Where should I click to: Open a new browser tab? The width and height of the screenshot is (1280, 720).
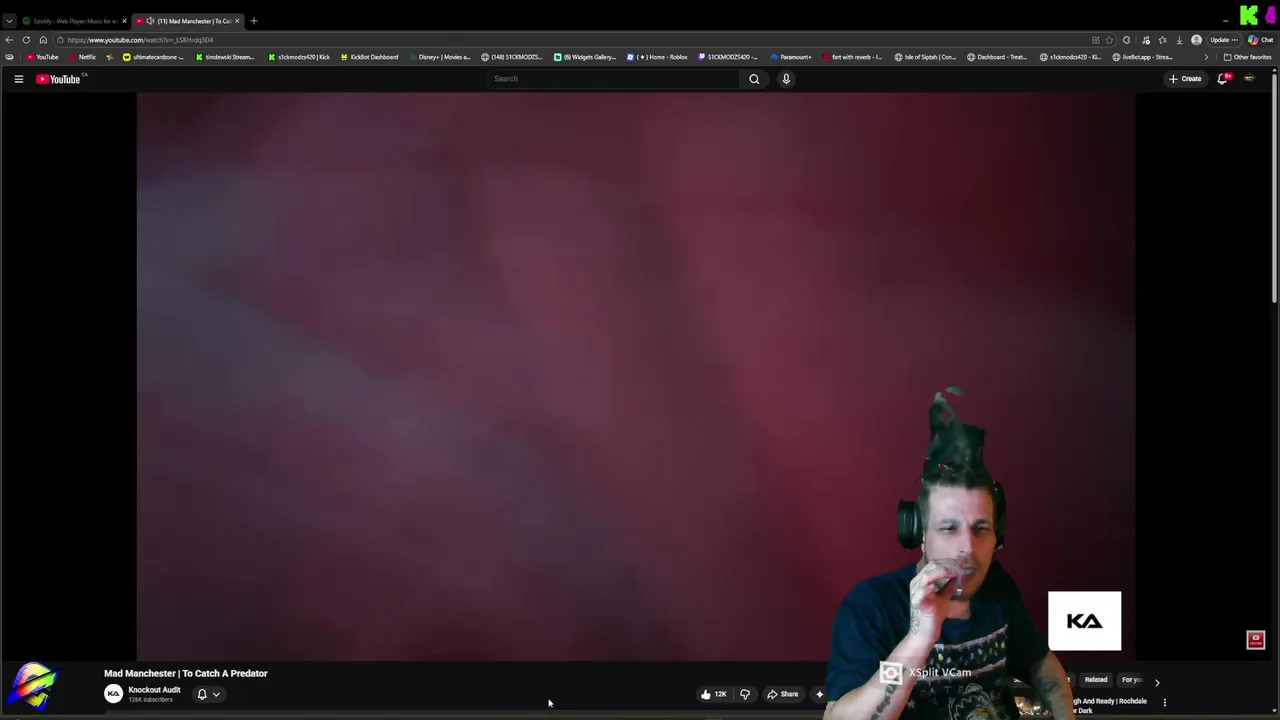pyautogui.click(x=254, y=21)
